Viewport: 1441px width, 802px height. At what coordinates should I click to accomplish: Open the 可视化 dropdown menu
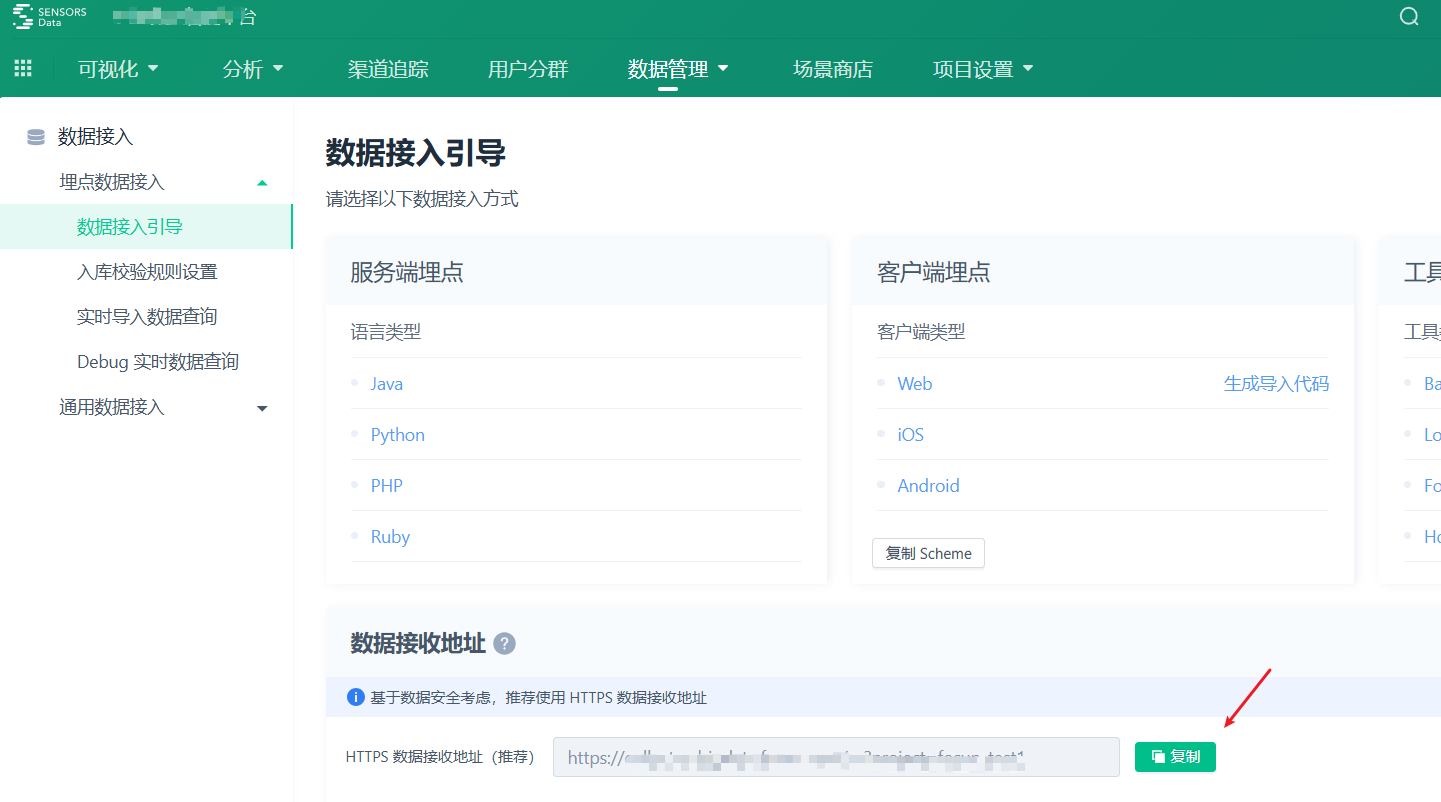[x=118, y=69]
